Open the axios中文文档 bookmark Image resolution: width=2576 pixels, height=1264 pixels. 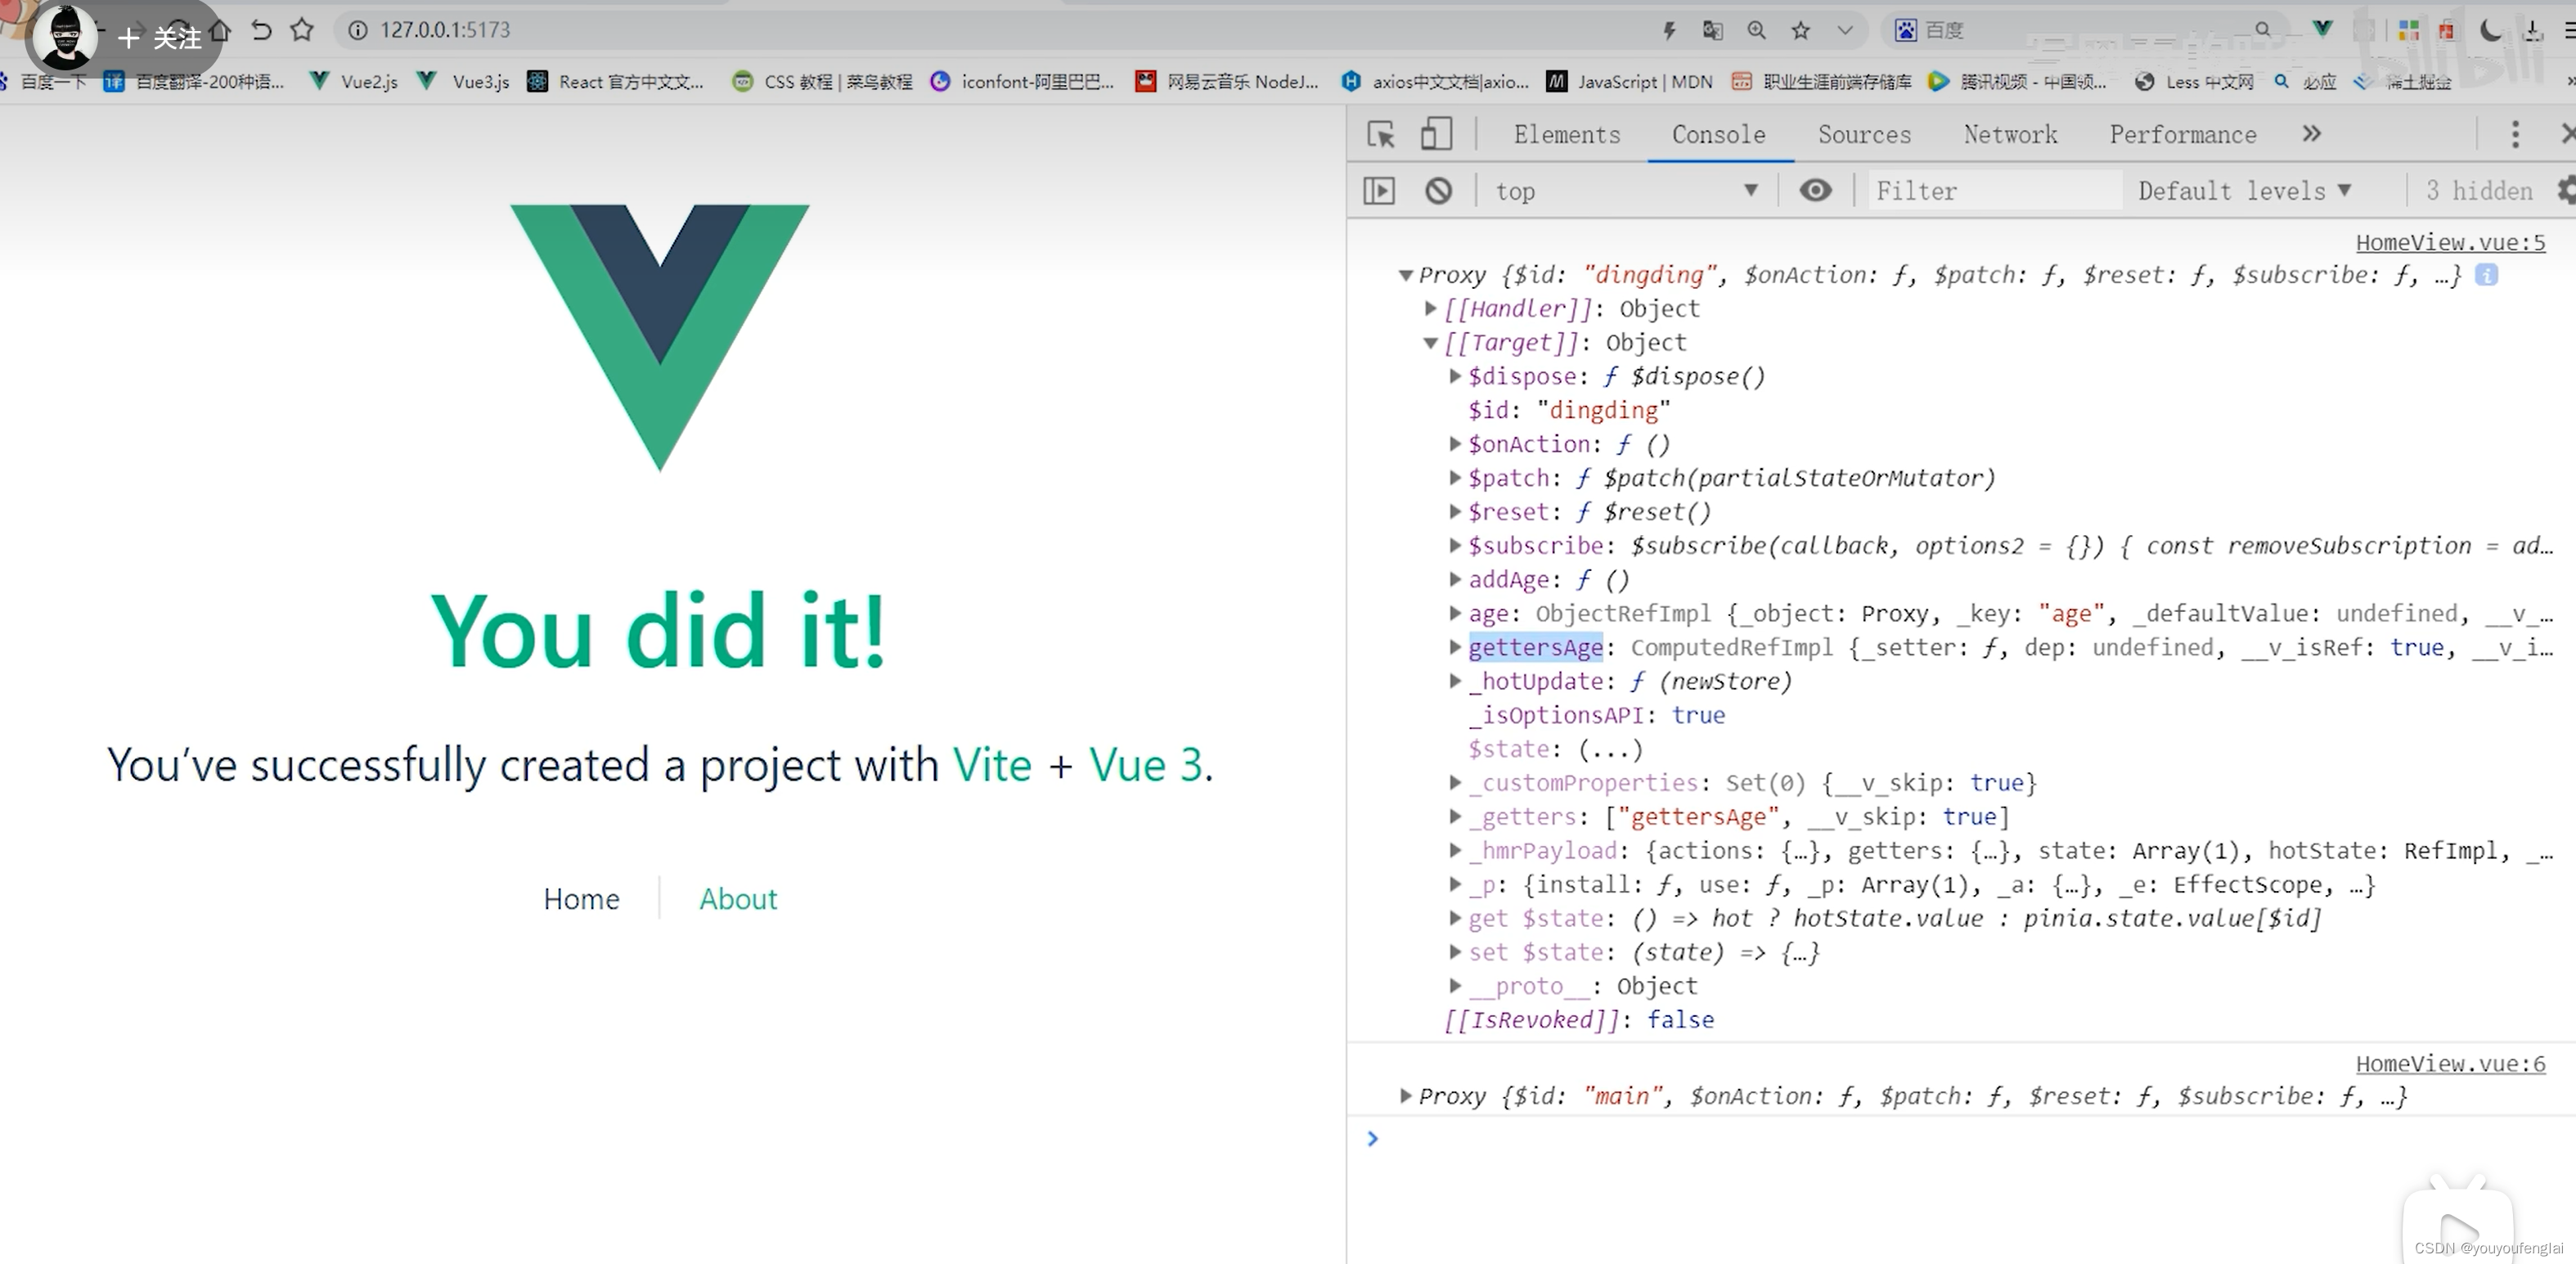coord(1435,81)
